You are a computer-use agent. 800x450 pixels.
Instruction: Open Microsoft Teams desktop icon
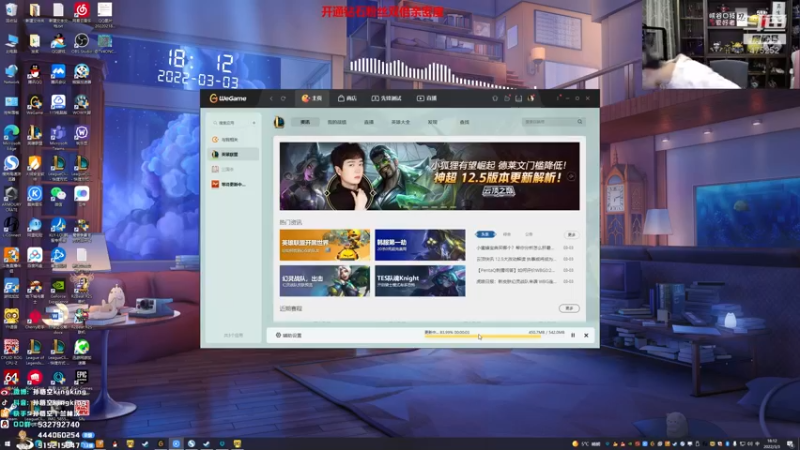[x=58, y=136]
